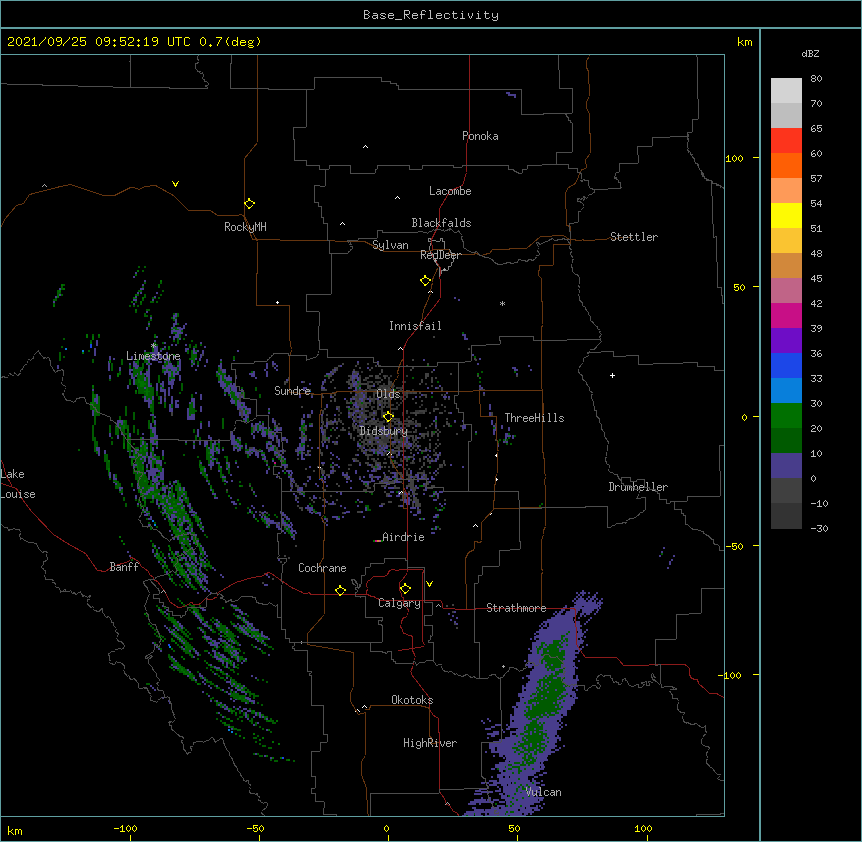Select the red 65 dBZ legend swatch
862x842 pixels.
tap(786, 141)
